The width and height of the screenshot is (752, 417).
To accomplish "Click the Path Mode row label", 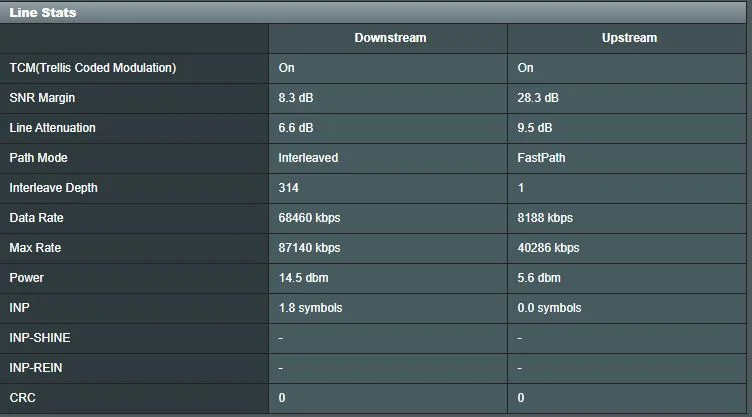I will [38, 158].
